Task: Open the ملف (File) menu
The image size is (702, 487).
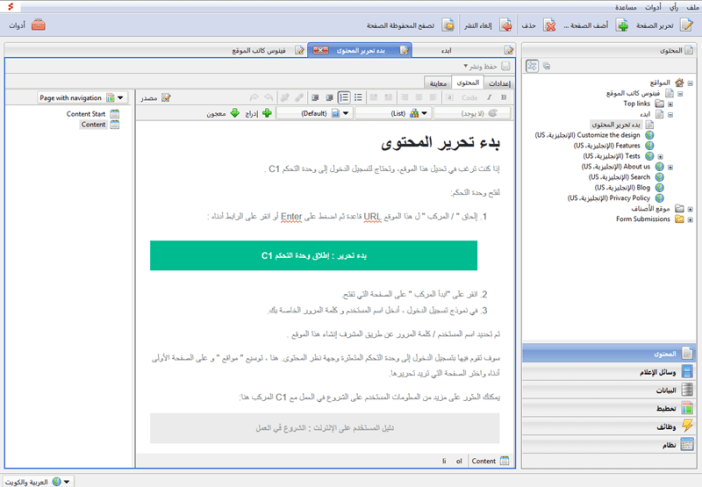Action: [x=692, y=7]
